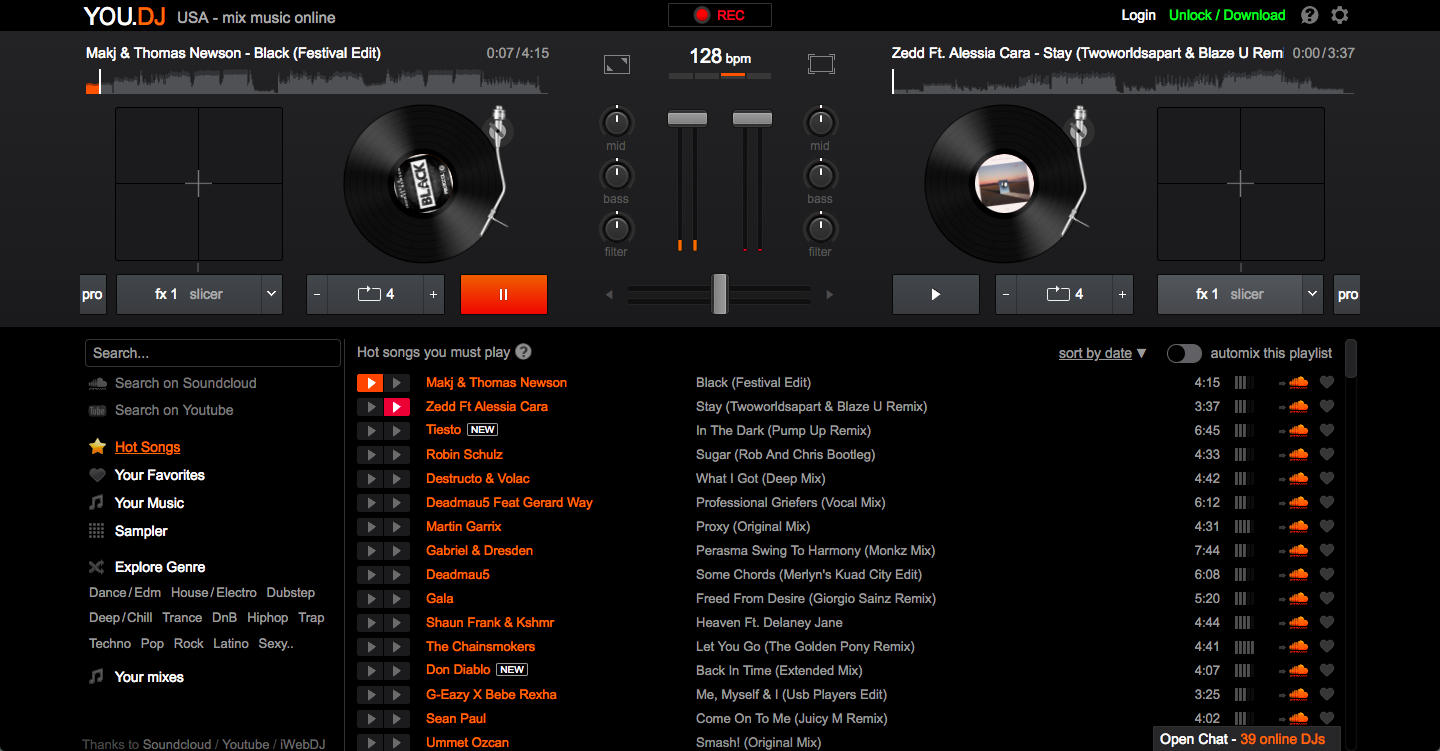Click the Unlock / Download link
This screenshot has width=1440, height=751.
(x=1227, y=15)
